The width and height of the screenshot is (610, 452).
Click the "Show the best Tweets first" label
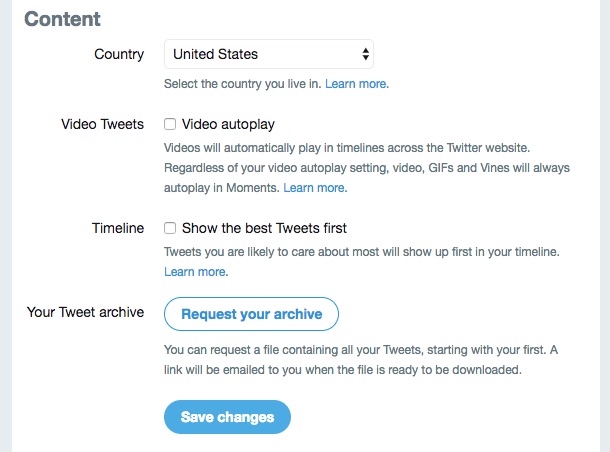point(264,228)
